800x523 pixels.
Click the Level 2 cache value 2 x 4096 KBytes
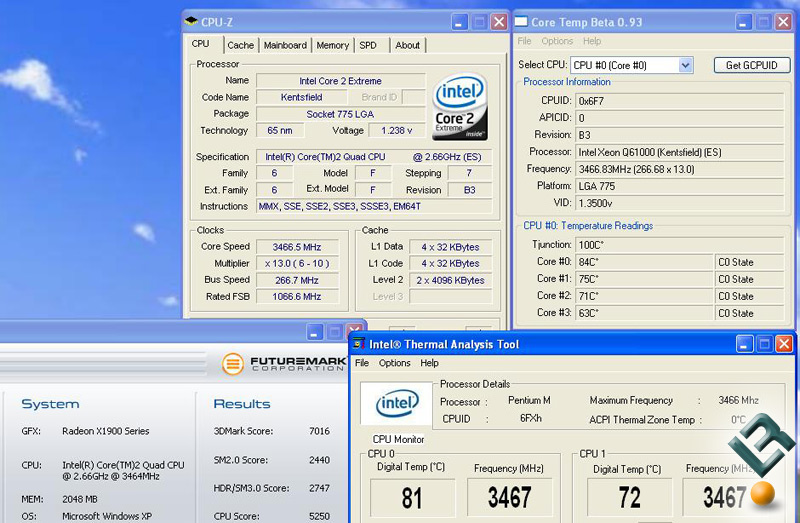click(451, 280)
